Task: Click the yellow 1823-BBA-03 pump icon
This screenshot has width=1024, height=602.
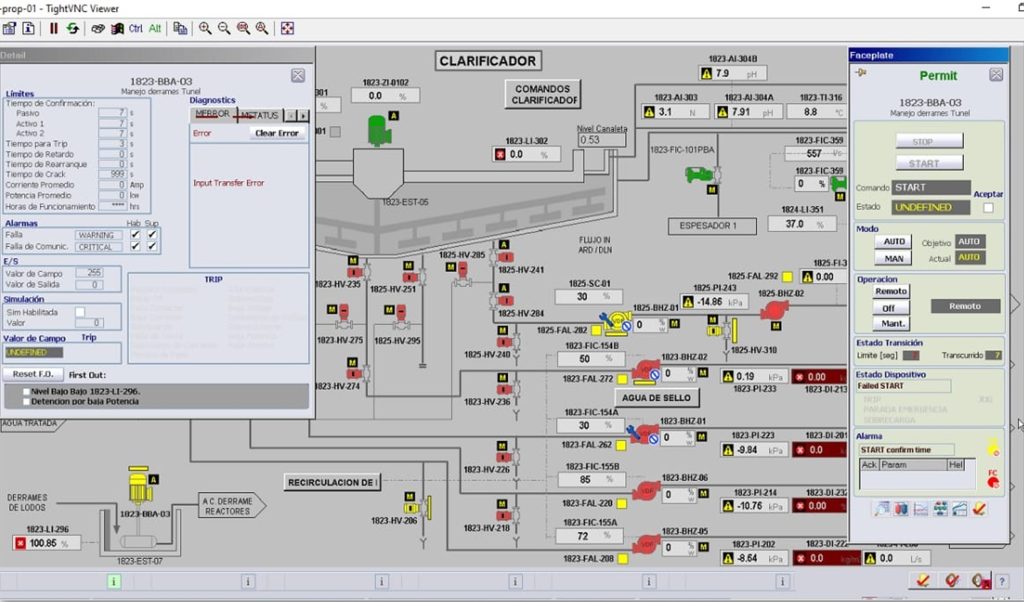Action: [138, 485]
